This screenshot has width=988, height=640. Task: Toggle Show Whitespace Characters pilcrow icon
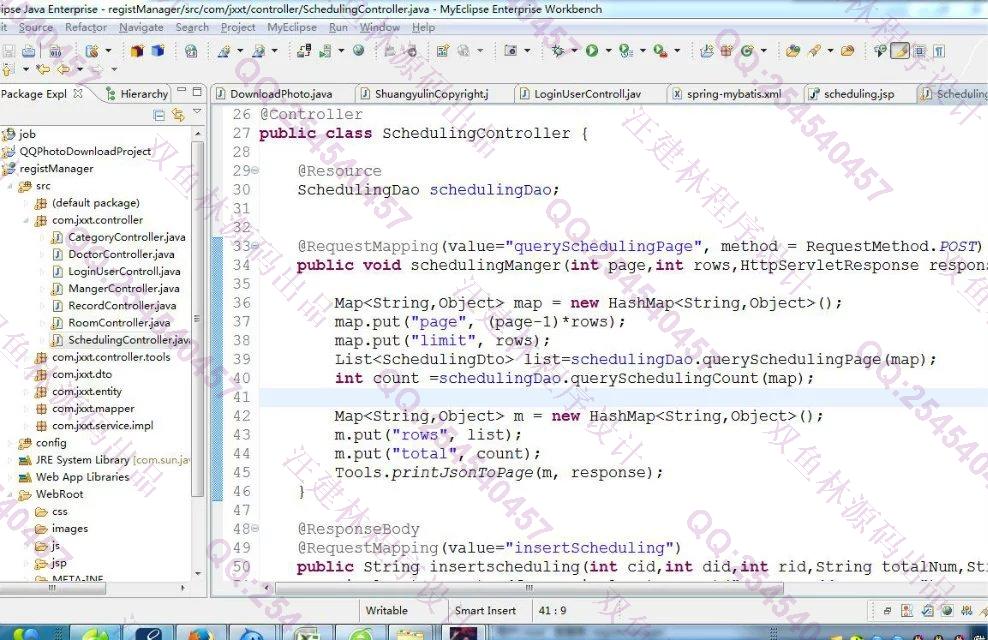click(x=939, y=51)
